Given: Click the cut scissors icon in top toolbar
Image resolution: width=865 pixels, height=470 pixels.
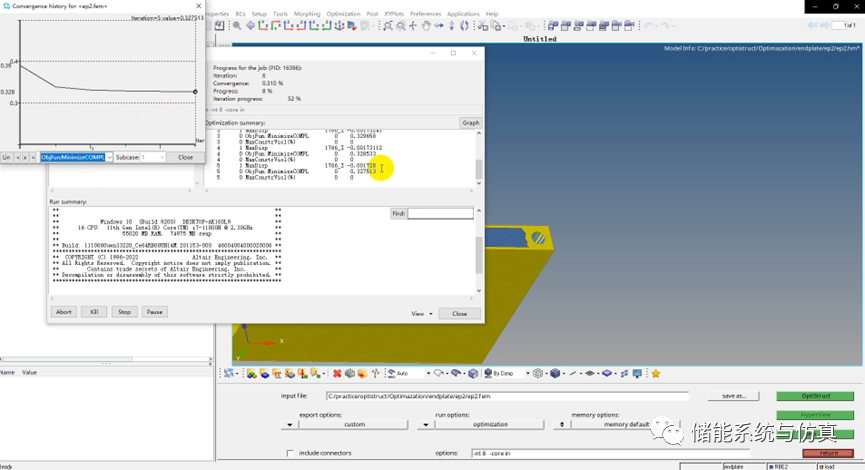Looking at the screenshot, I should tap(482, 26).
